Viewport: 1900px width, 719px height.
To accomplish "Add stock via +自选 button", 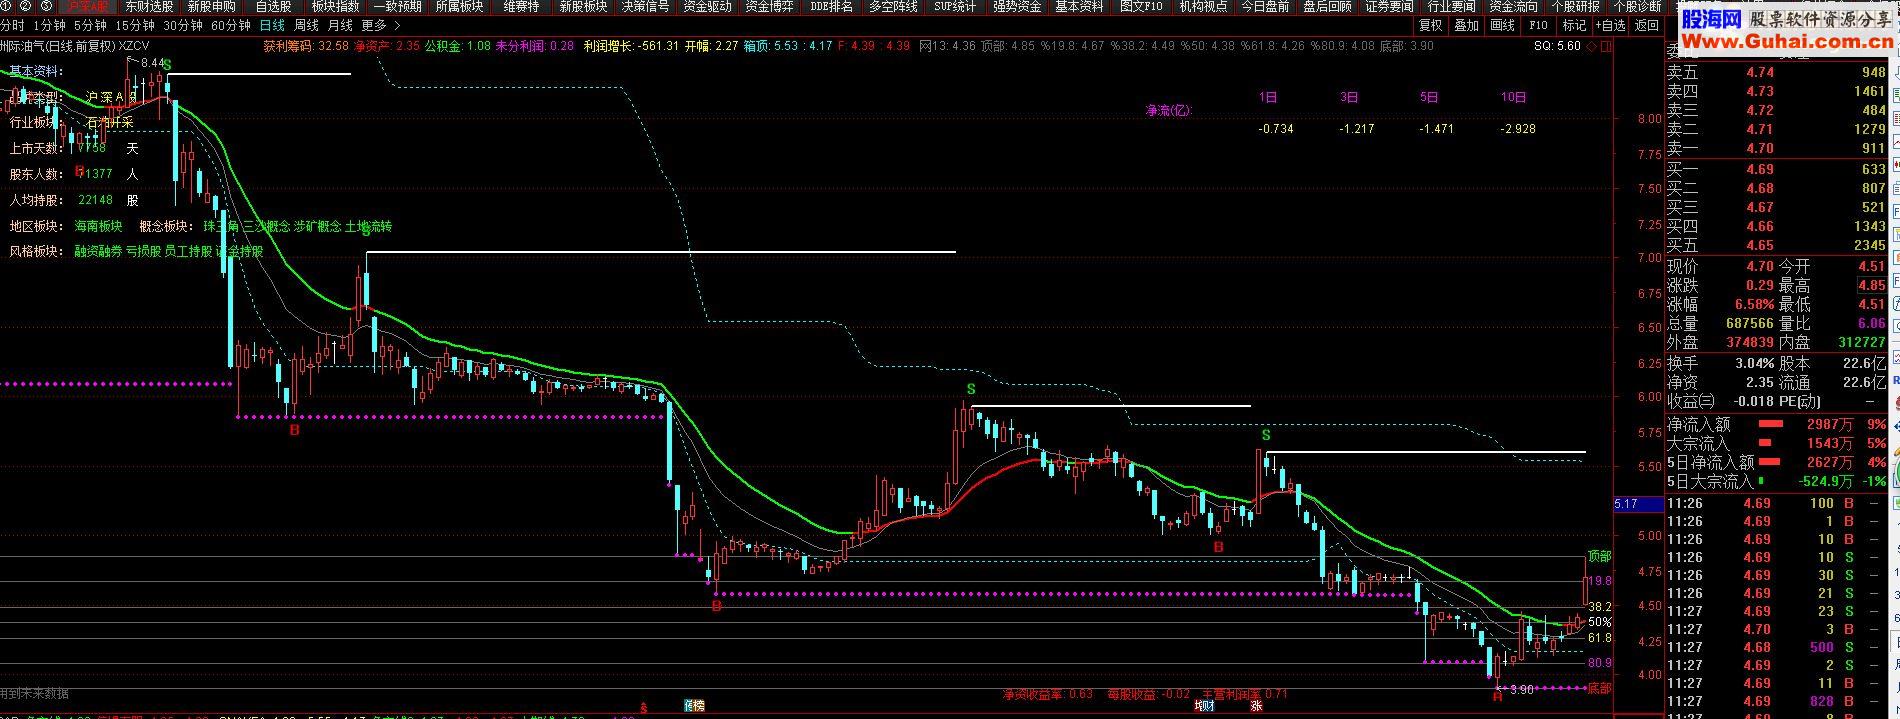I will pyautogui.click(x=1610, y=25).
